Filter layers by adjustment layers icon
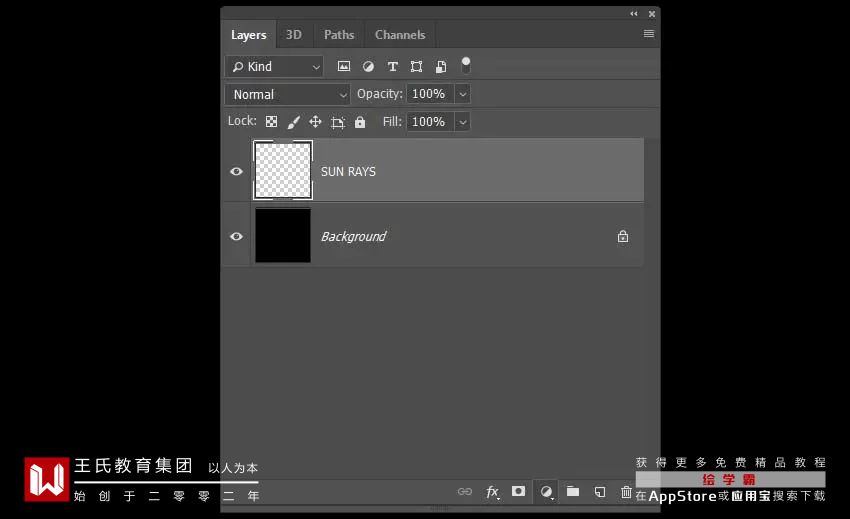This screenshot has height=519, width=850. click(x=368, y=66)
